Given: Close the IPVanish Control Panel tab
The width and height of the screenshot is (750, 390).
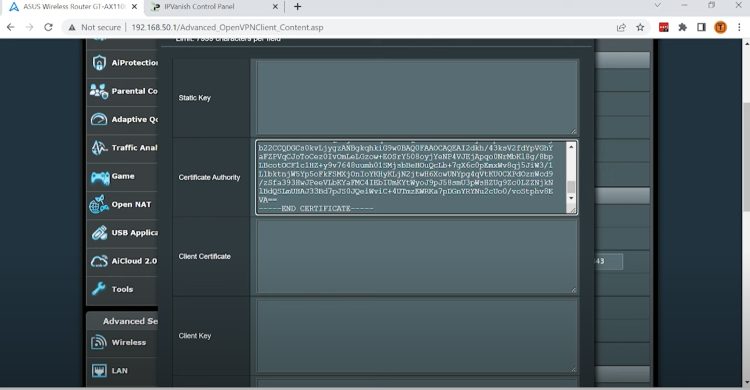Looking at the screenshot, I should (275, 7).
